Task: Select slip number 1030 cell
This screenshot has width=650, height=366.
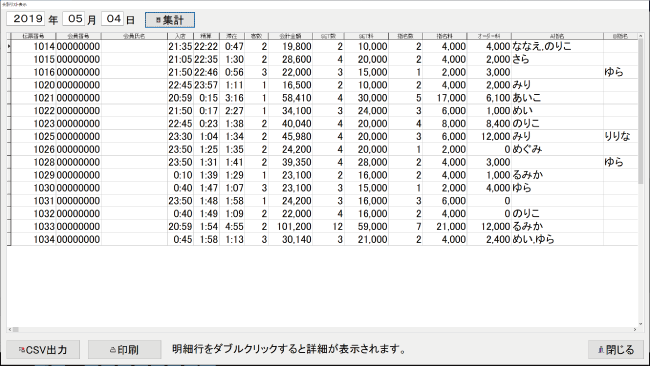Action: click(x=33, y=188)
